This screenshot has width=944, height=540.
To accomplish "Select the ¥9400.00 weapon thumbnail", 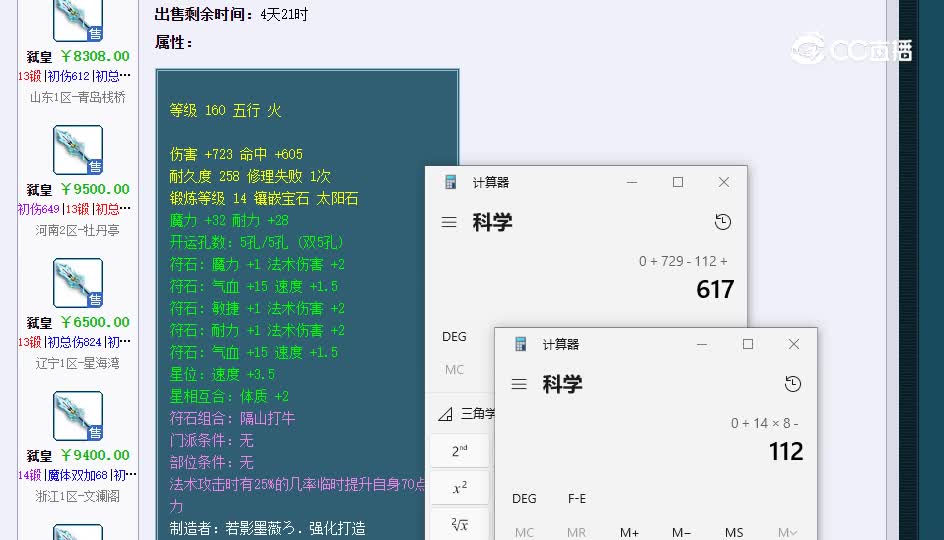I will pyautogui.click(x=78, y=416).
